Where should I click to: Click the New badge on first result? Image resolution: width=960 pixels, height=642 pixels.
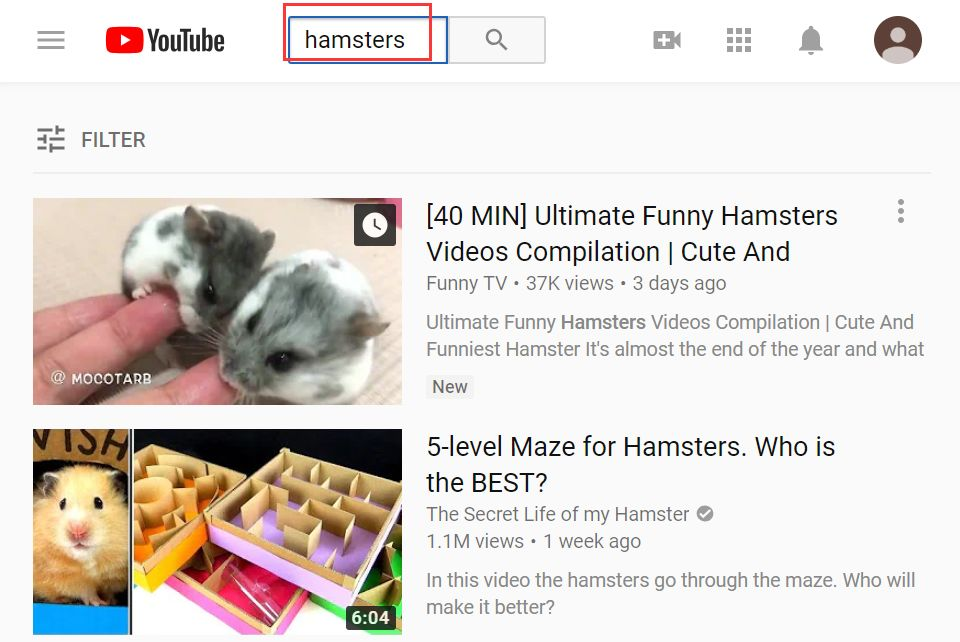[450, 387]
